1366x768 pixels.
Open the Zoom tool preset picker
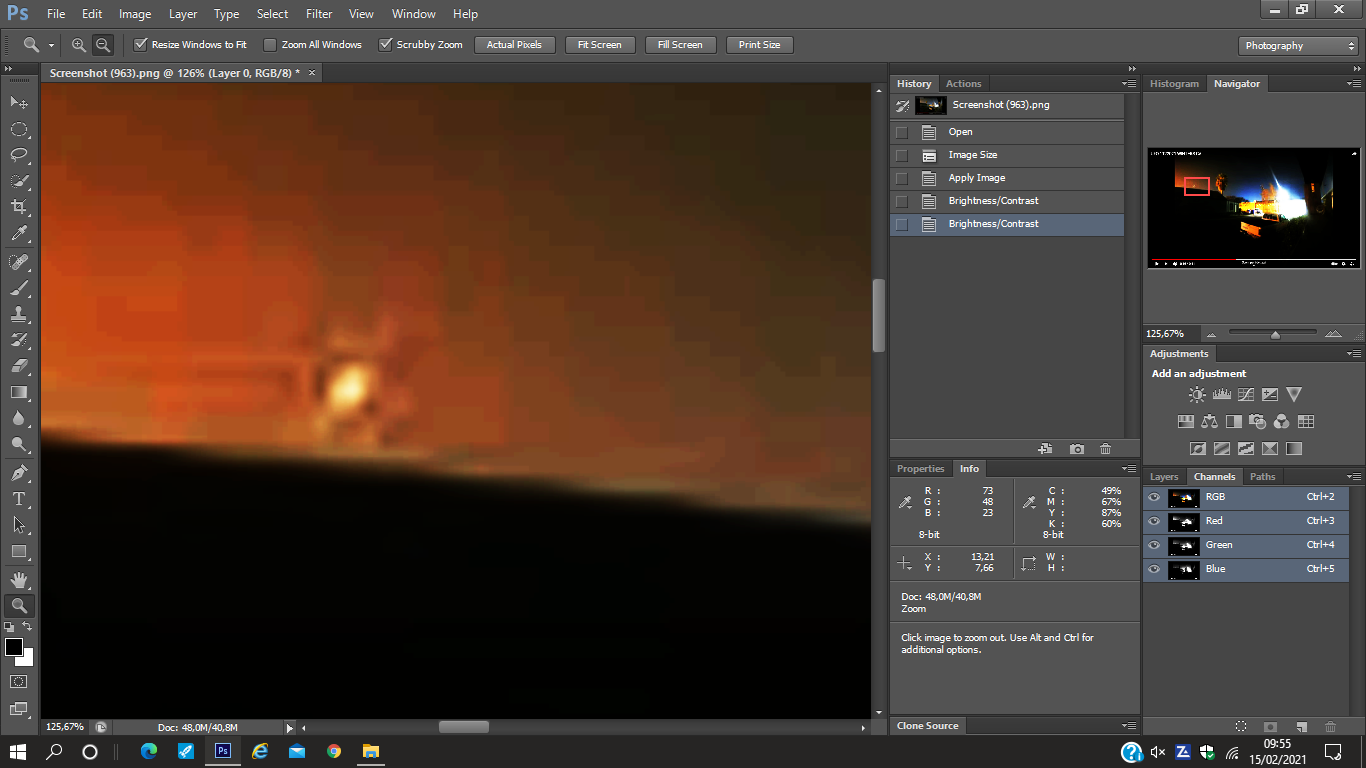pos(38,45)
